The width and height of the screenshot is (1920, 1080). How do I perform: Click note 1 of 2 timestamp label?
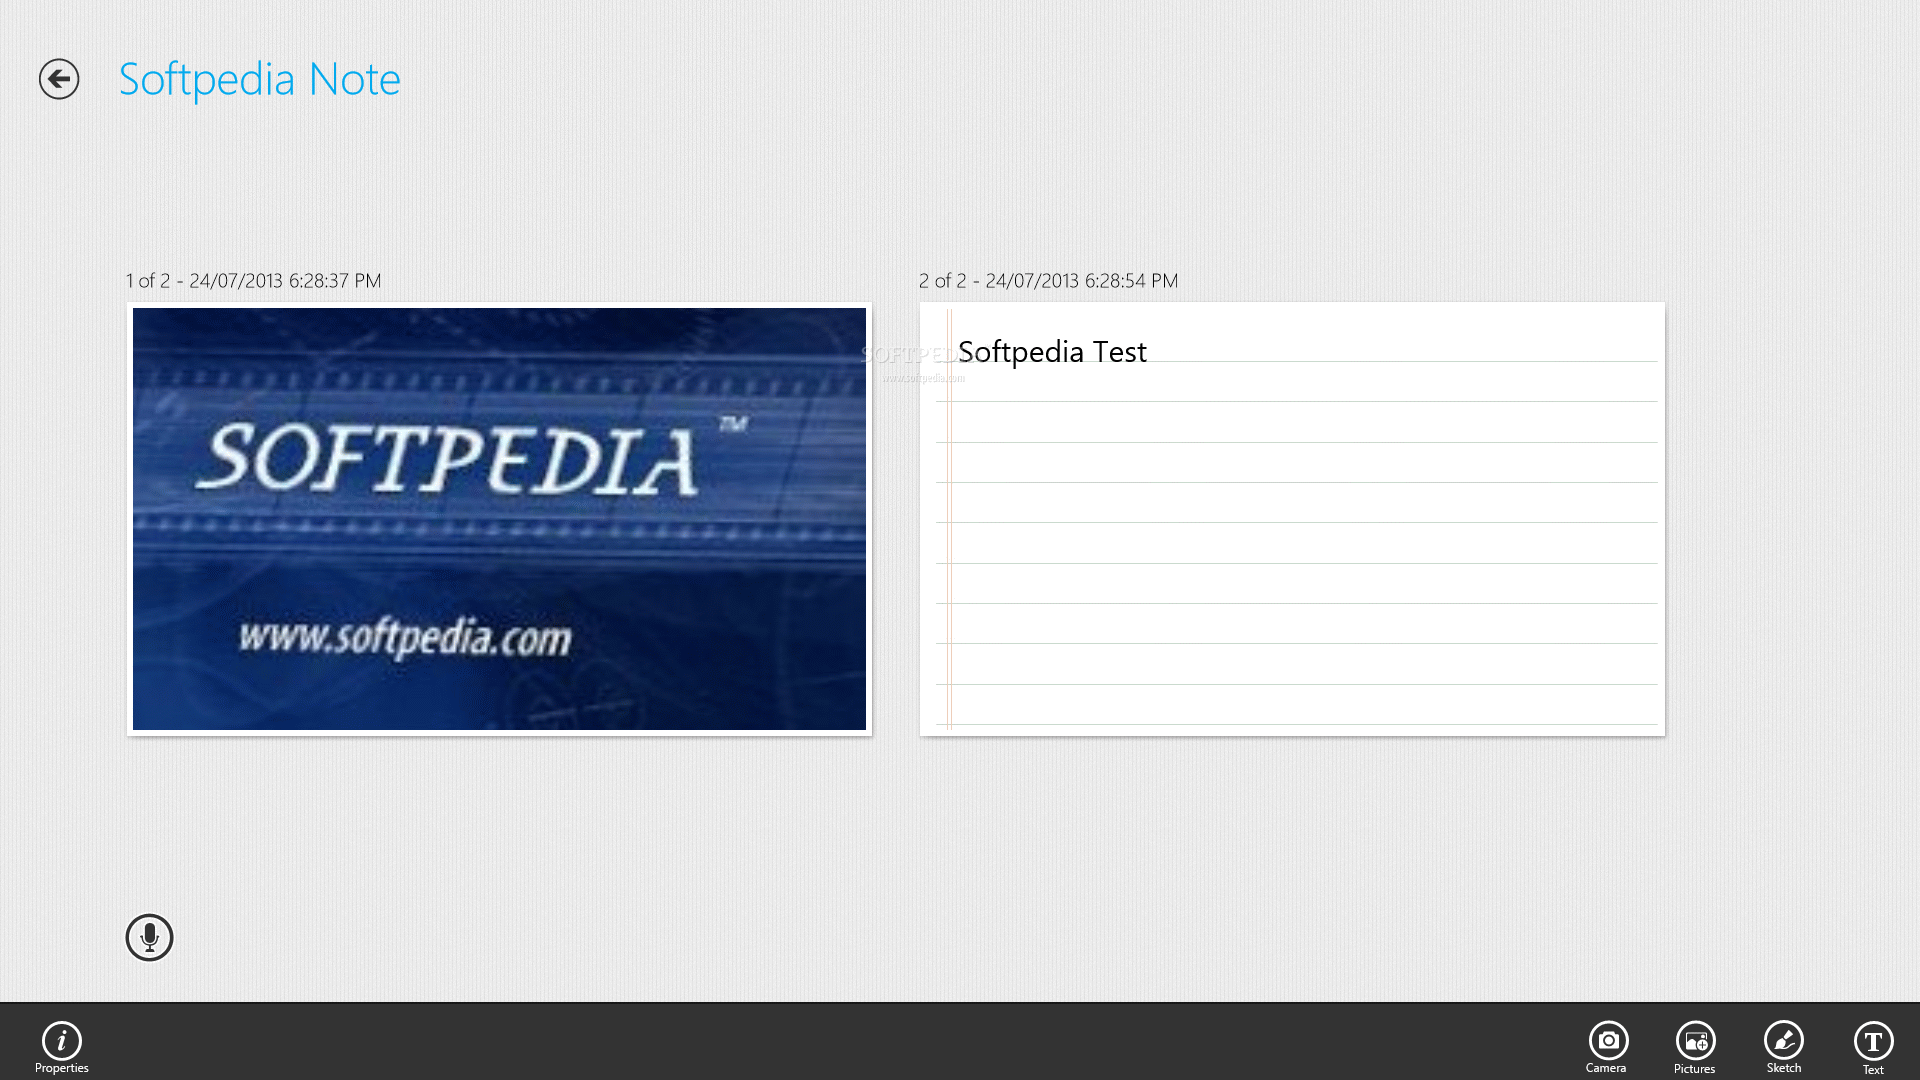pyautogui.click(x=252, y=281)
